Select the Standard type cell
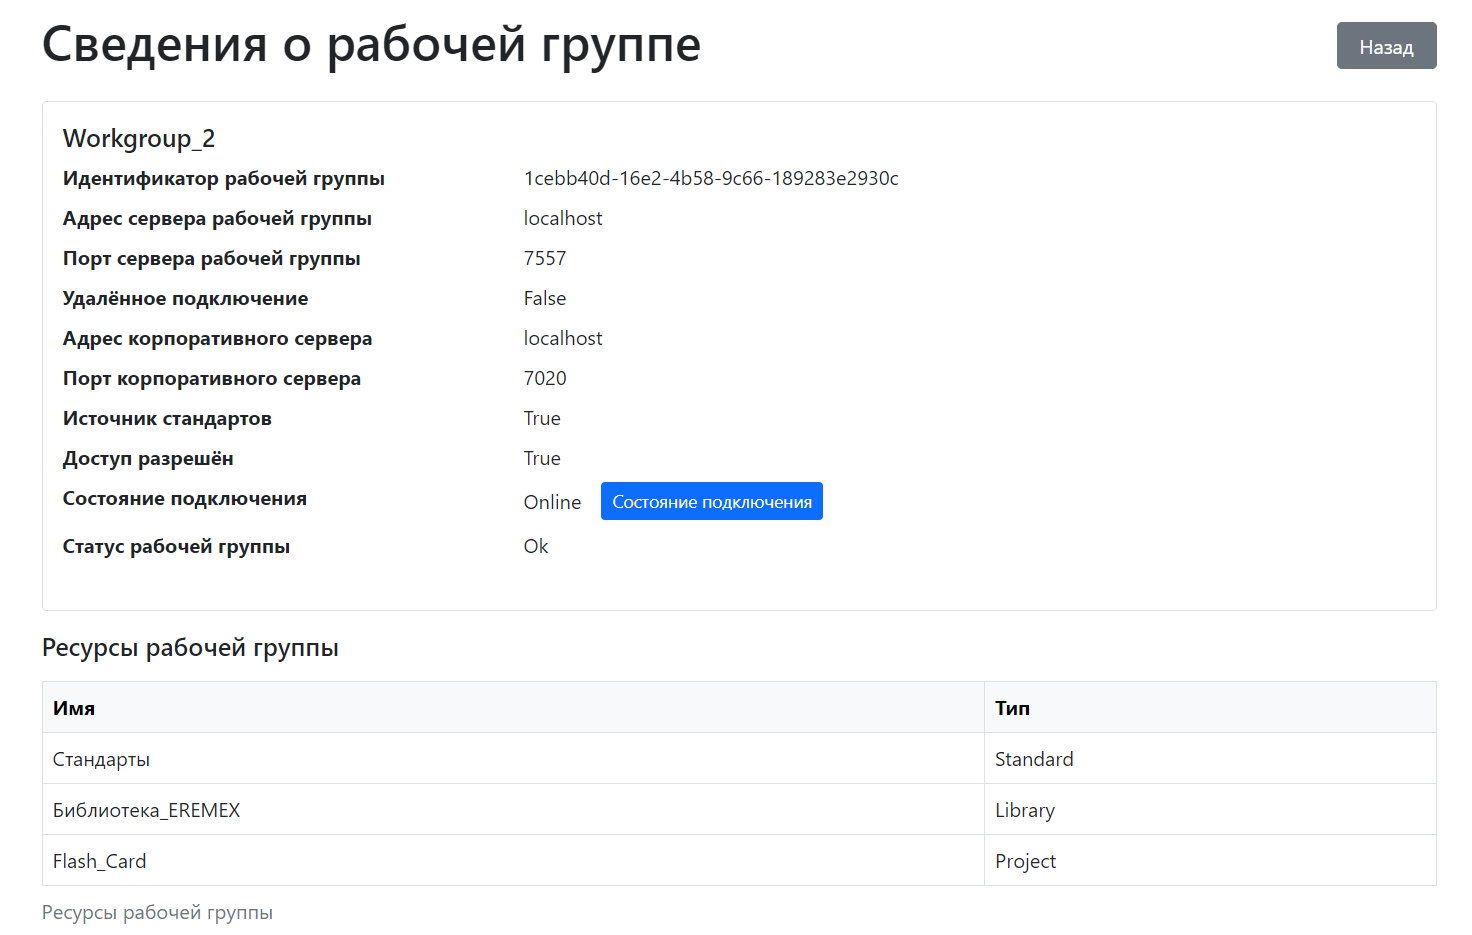This screenshot has width=1472, height=935. click(x=1034, y=758)
